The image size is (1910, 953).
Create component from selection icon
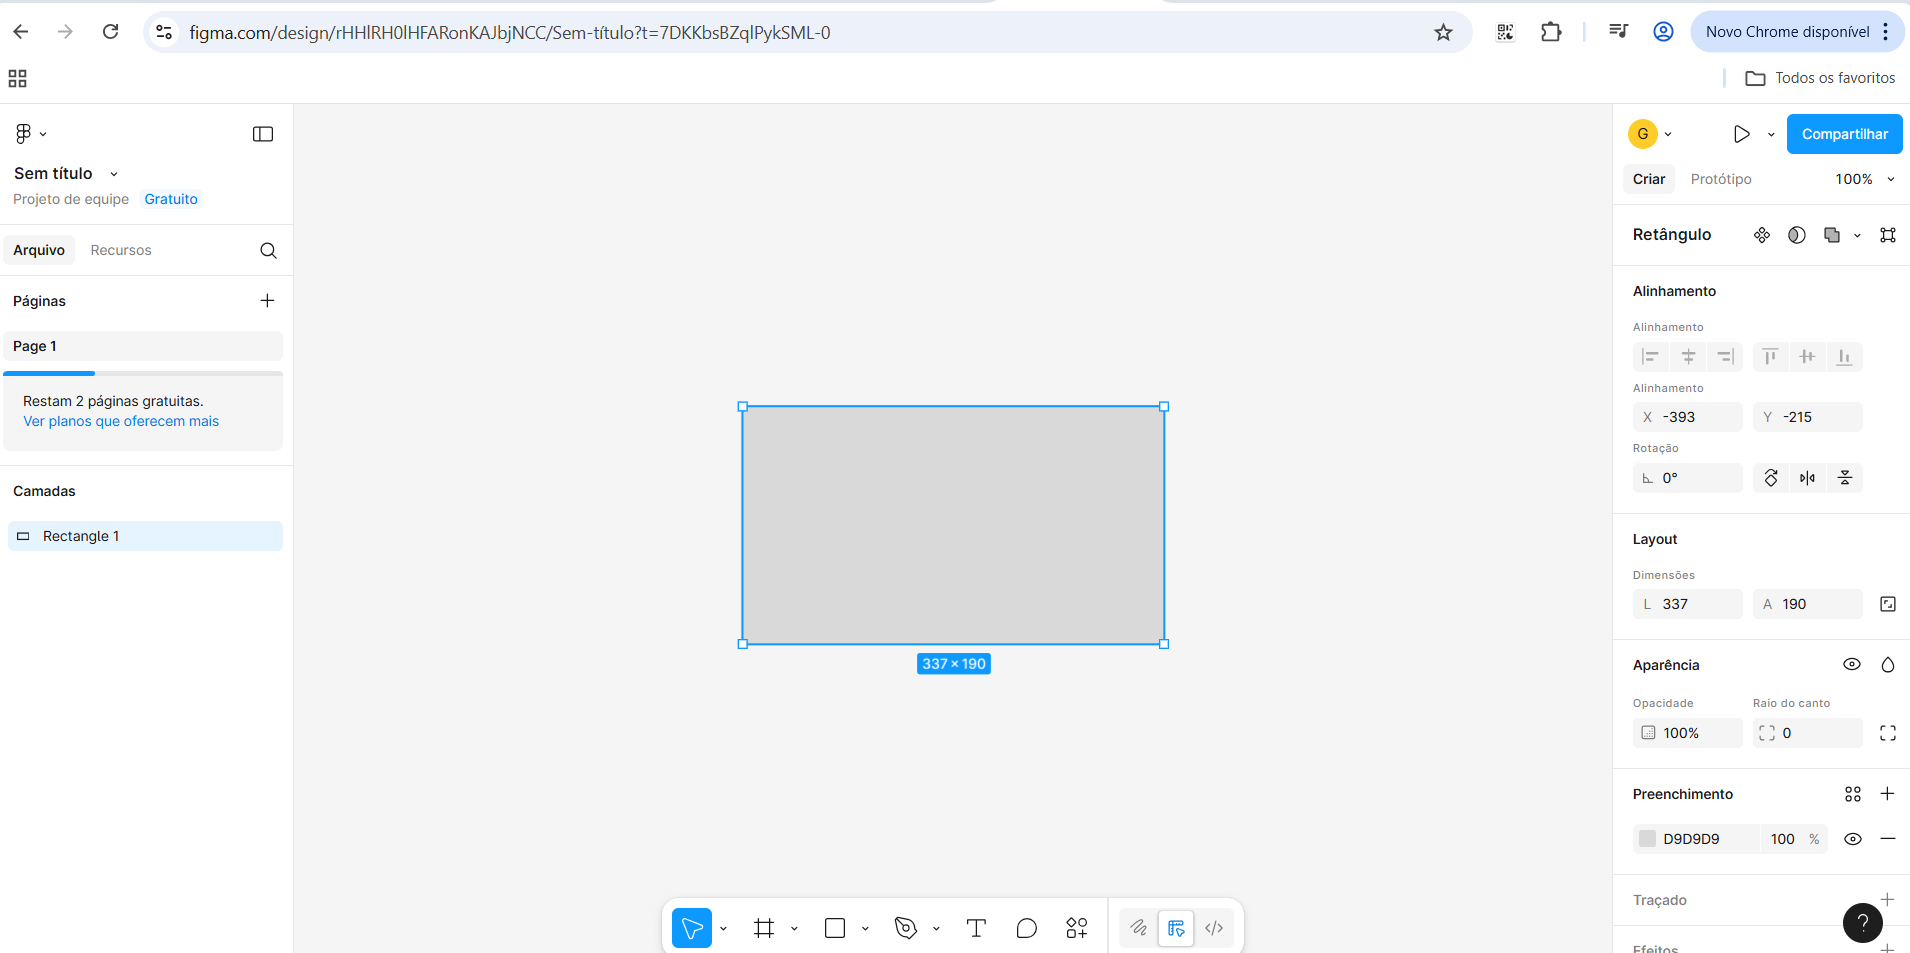coord(1762,235)
